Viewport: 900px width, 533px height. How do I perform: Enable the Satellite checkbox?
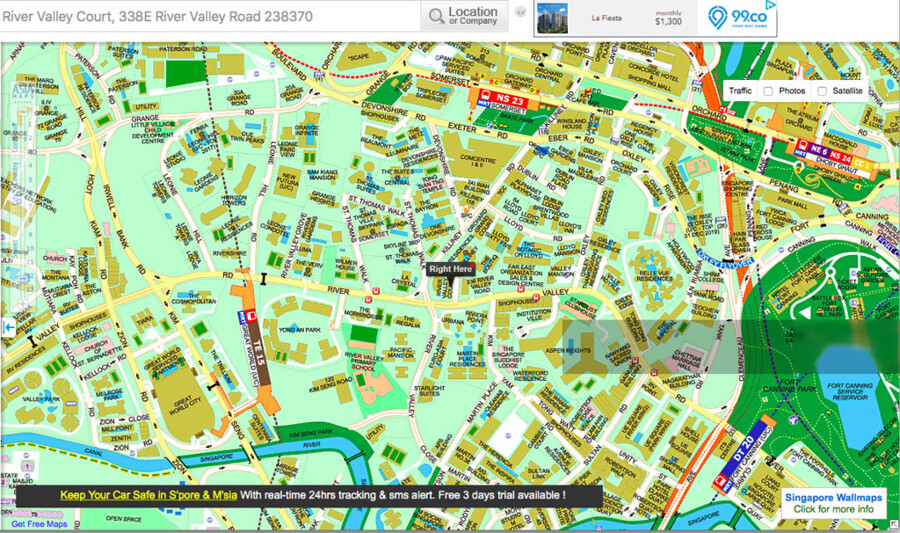click(822, 91)
